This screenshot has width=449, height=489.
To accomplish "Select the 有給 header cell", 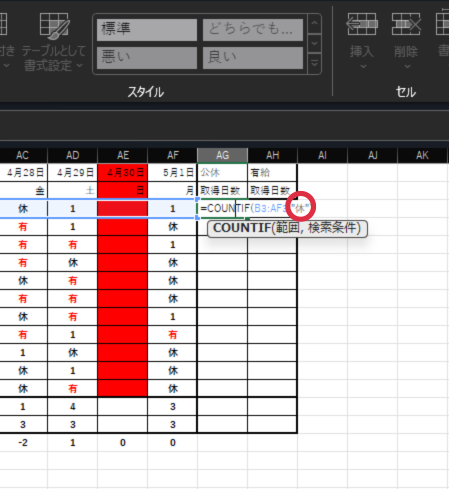I will 272,172.
